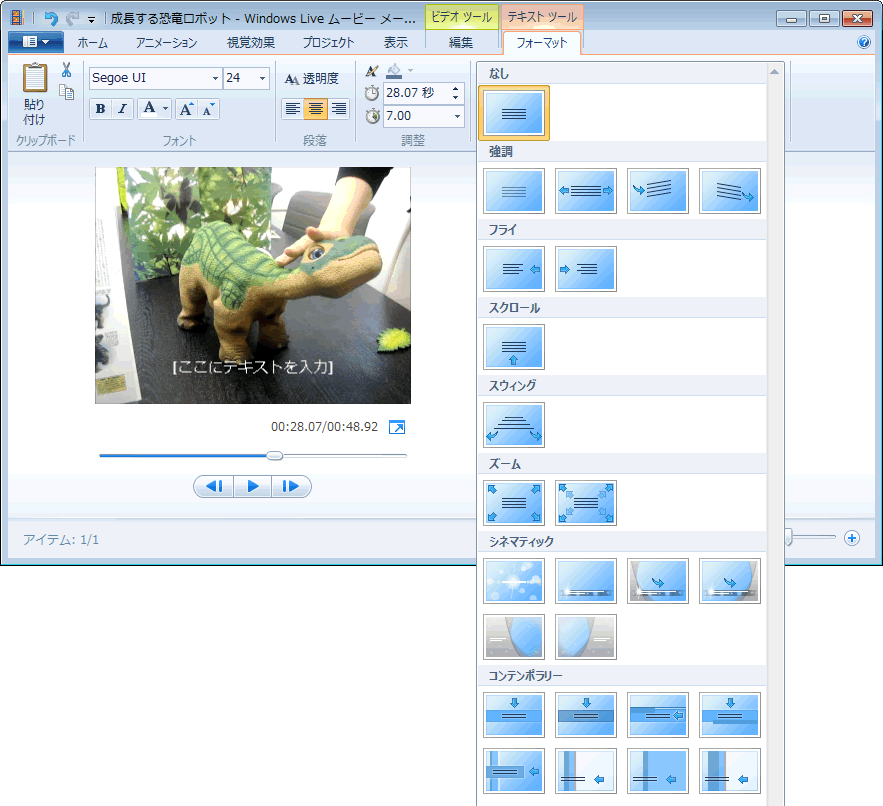Click the Undo arrow in title bar
The width and height of the screenshot is (883, 806).
tap(51, 18)
